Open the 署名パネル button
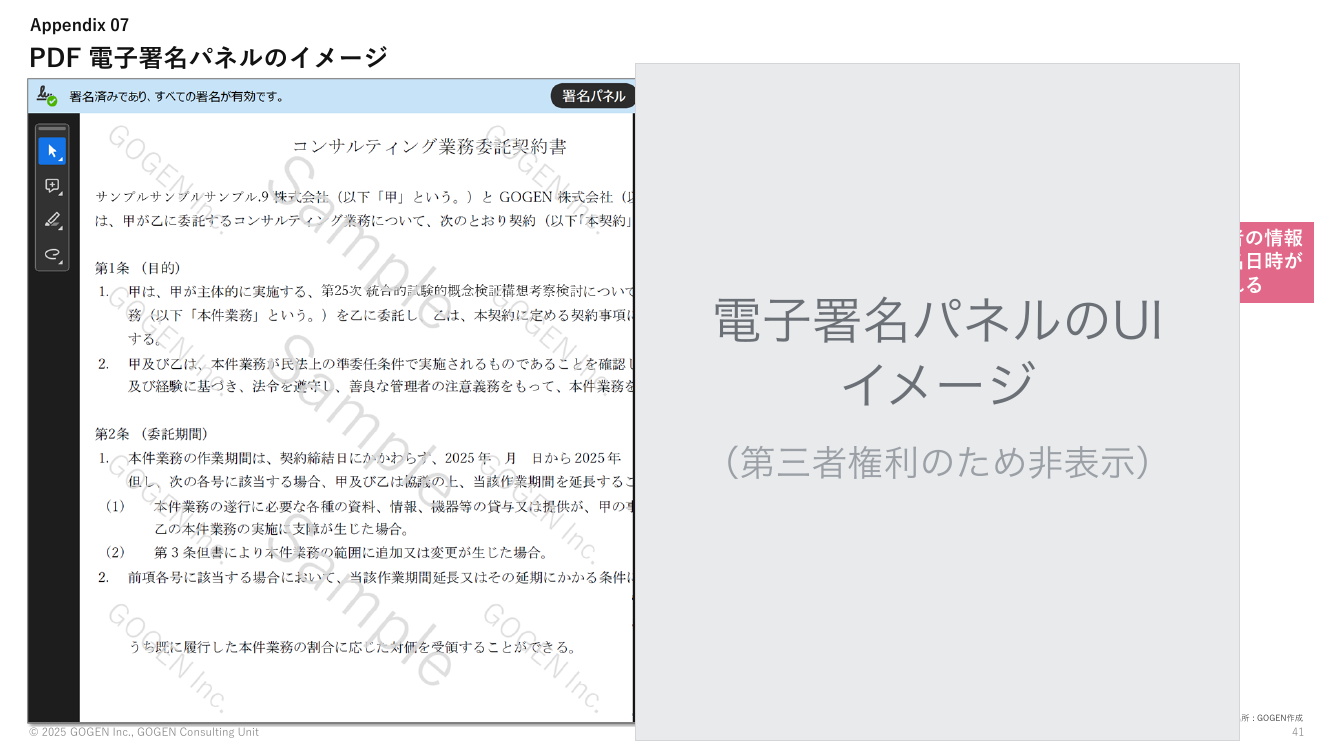 [593, 96]
